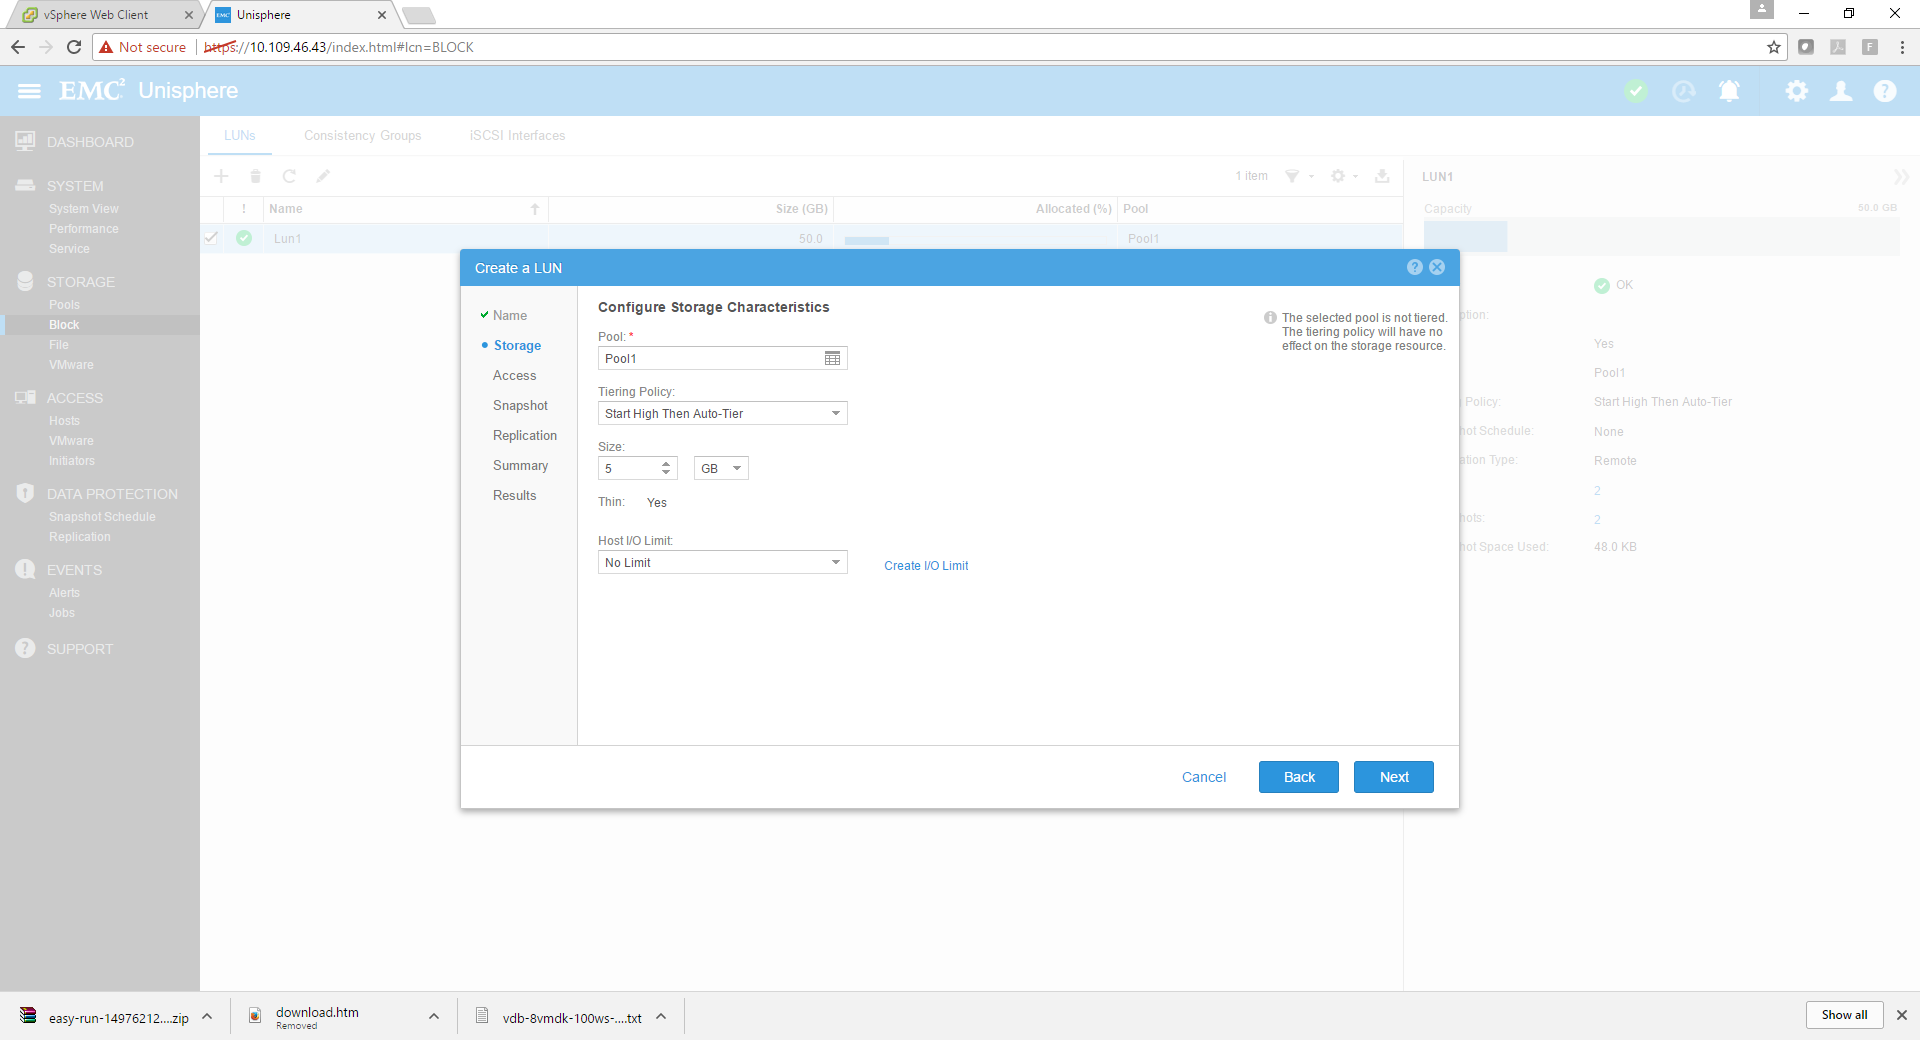The height and width of the screenshot is (1040, 1920).
Task: Toggle the Lun1 row checkbox
Action: [x=211, y=238]
